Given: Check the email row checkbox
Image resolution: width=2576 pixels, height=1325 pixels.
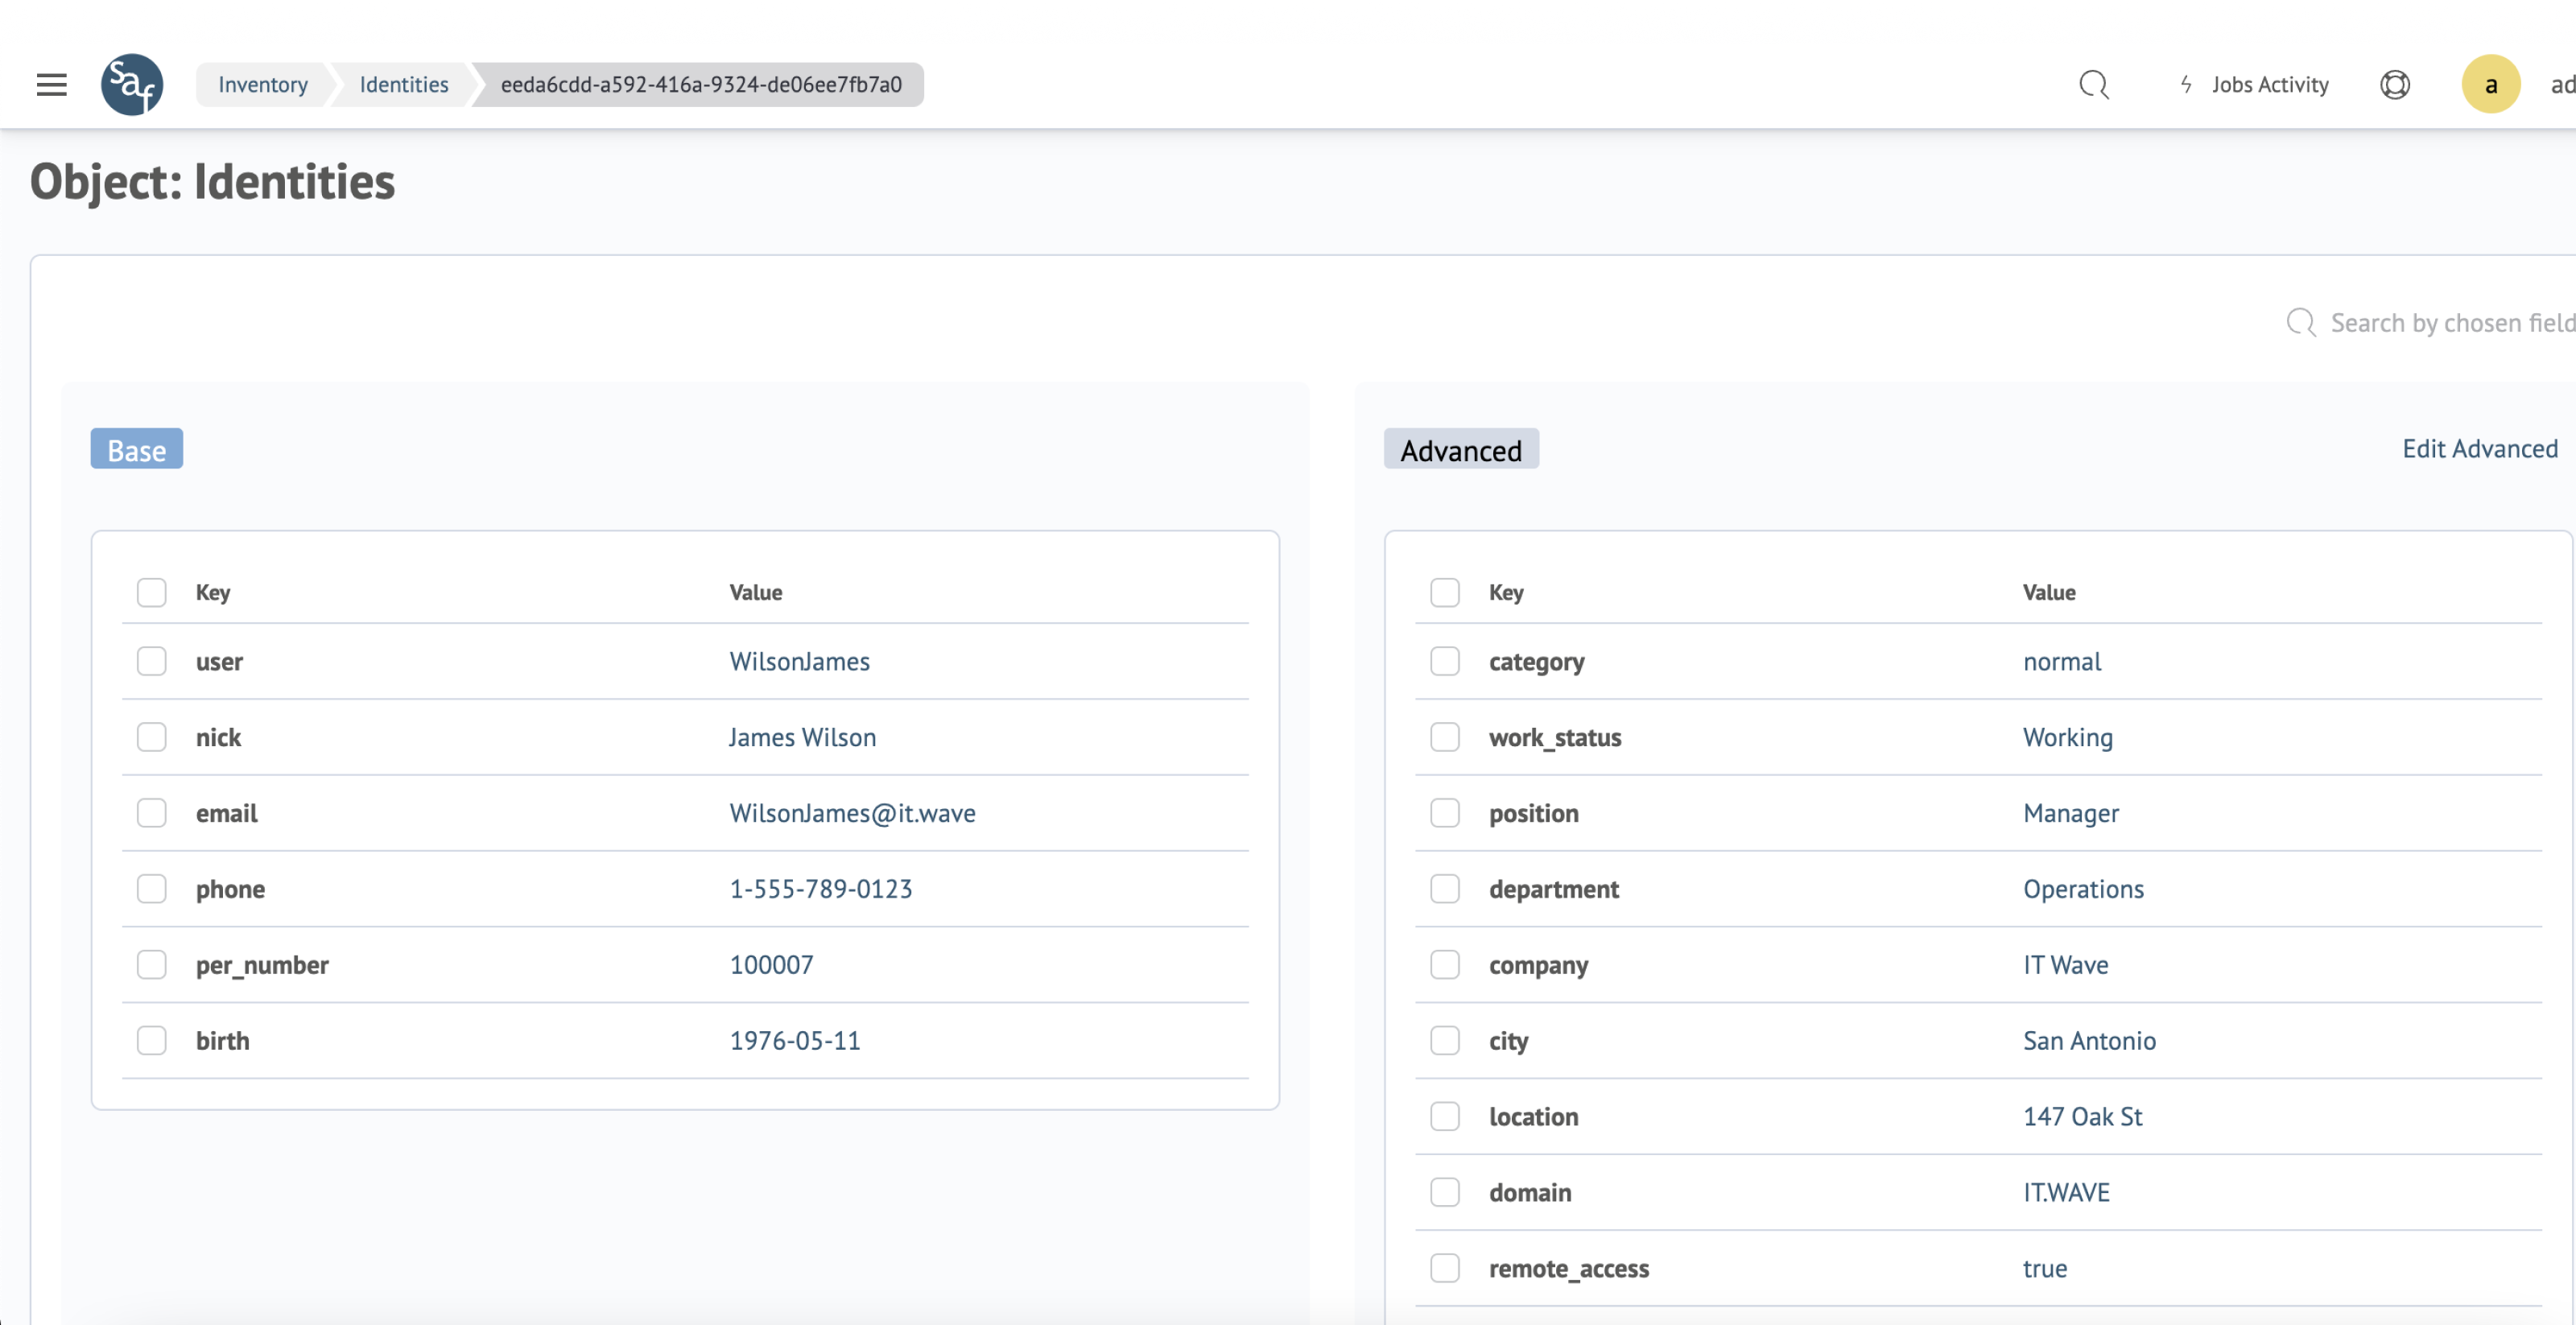Looking at the screenshot, I should coord(152,813).
